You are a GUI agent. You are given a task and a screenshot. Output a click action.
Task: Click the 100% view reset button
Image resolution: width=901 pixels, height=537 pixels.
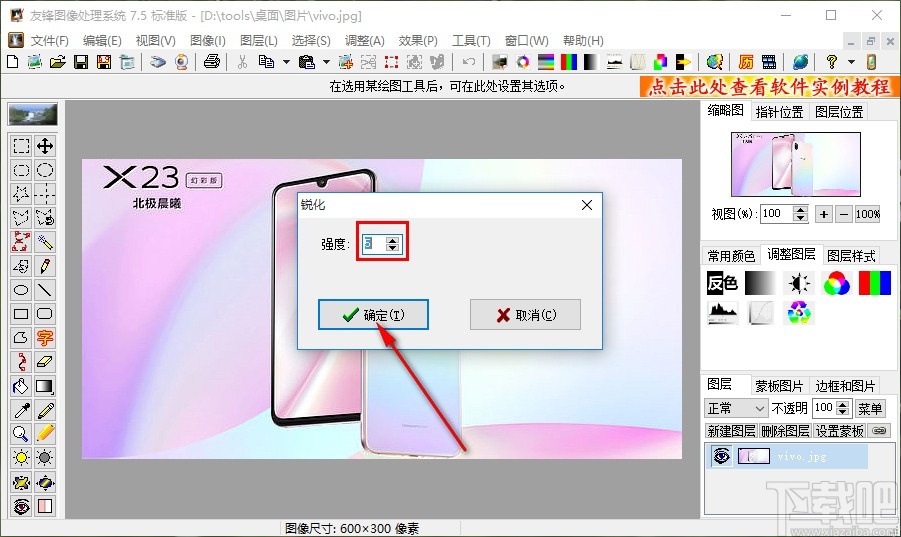tap(868, 214)
